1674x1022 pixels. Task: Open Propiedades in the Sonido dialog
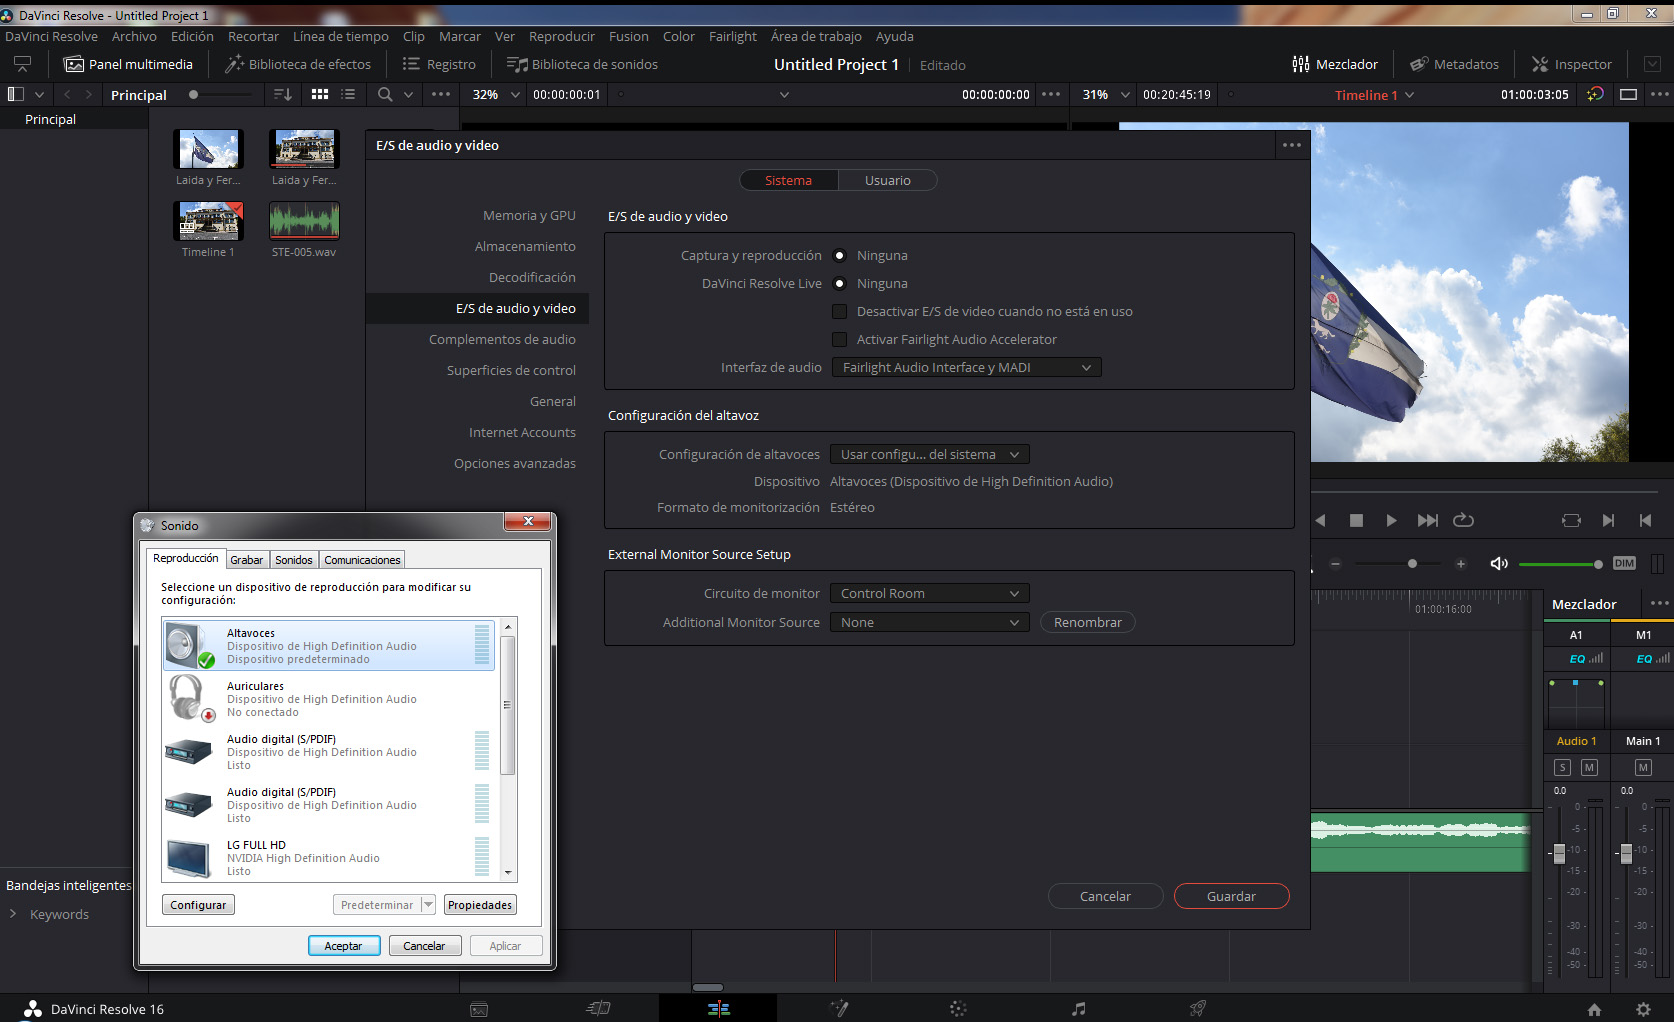click(x=480, y=905)
